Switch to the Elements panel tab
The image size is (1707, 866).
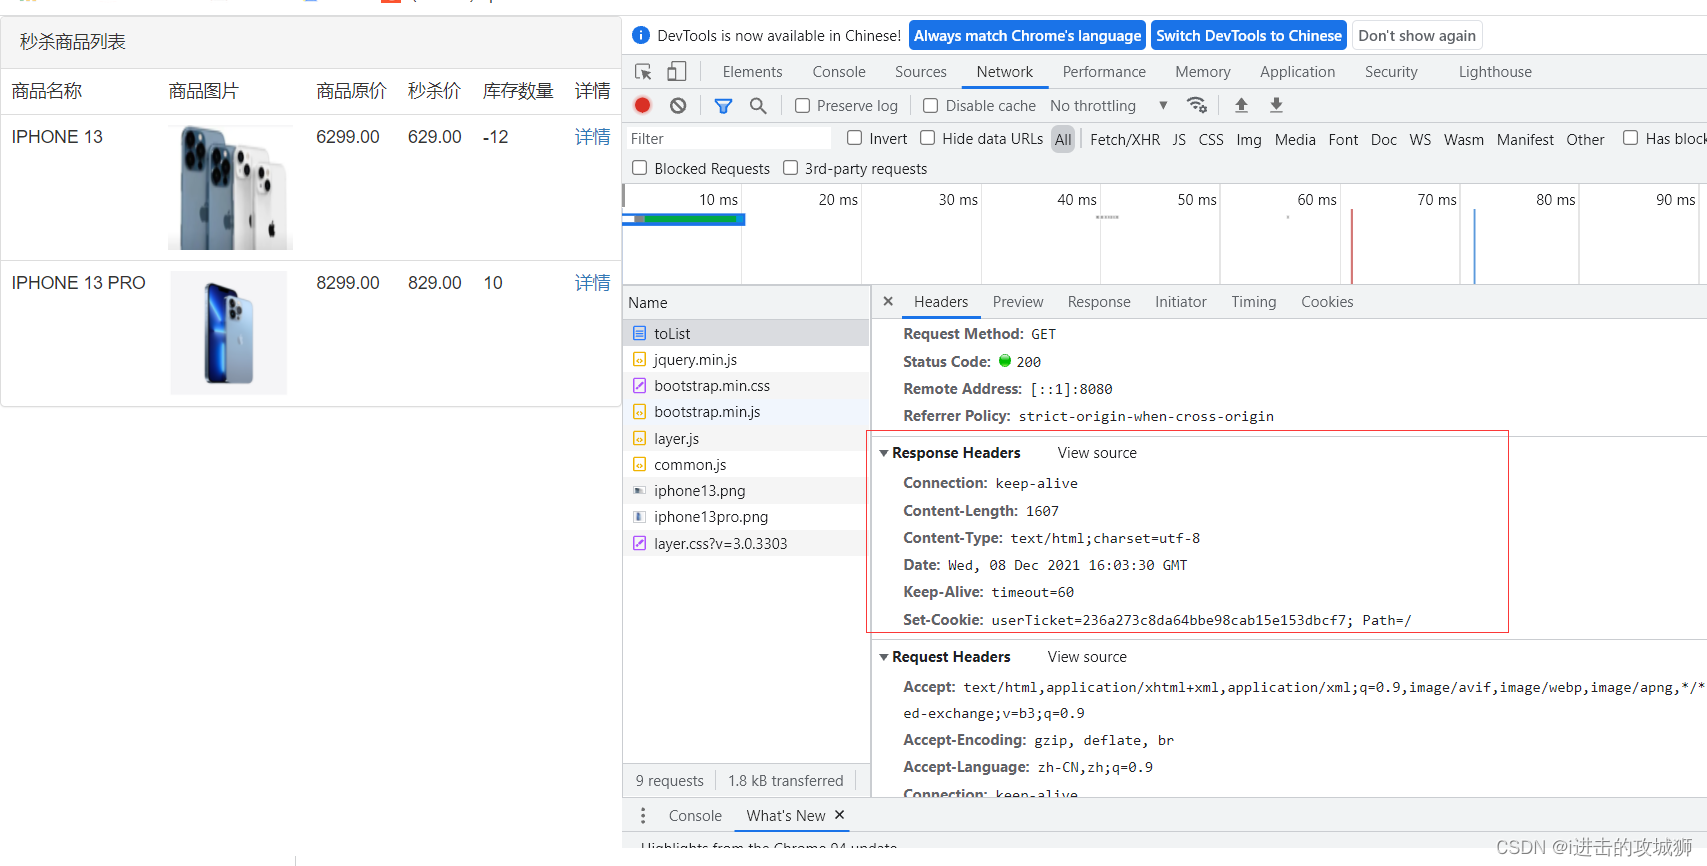click(x=752, y=72)
